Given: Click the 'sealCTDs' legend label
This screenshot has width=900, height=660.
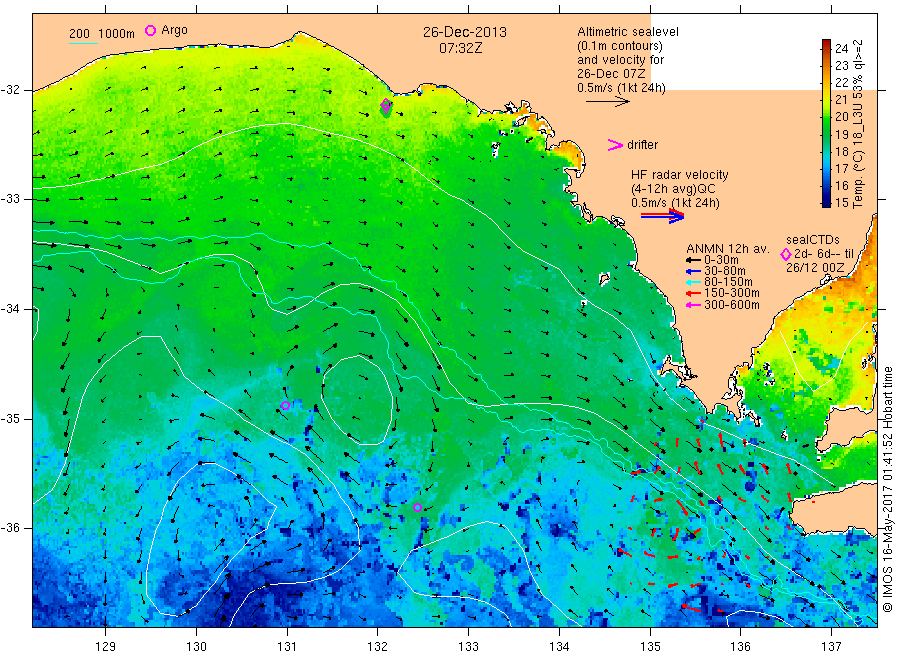Looking at the screenshot, I should click(812, 240).
